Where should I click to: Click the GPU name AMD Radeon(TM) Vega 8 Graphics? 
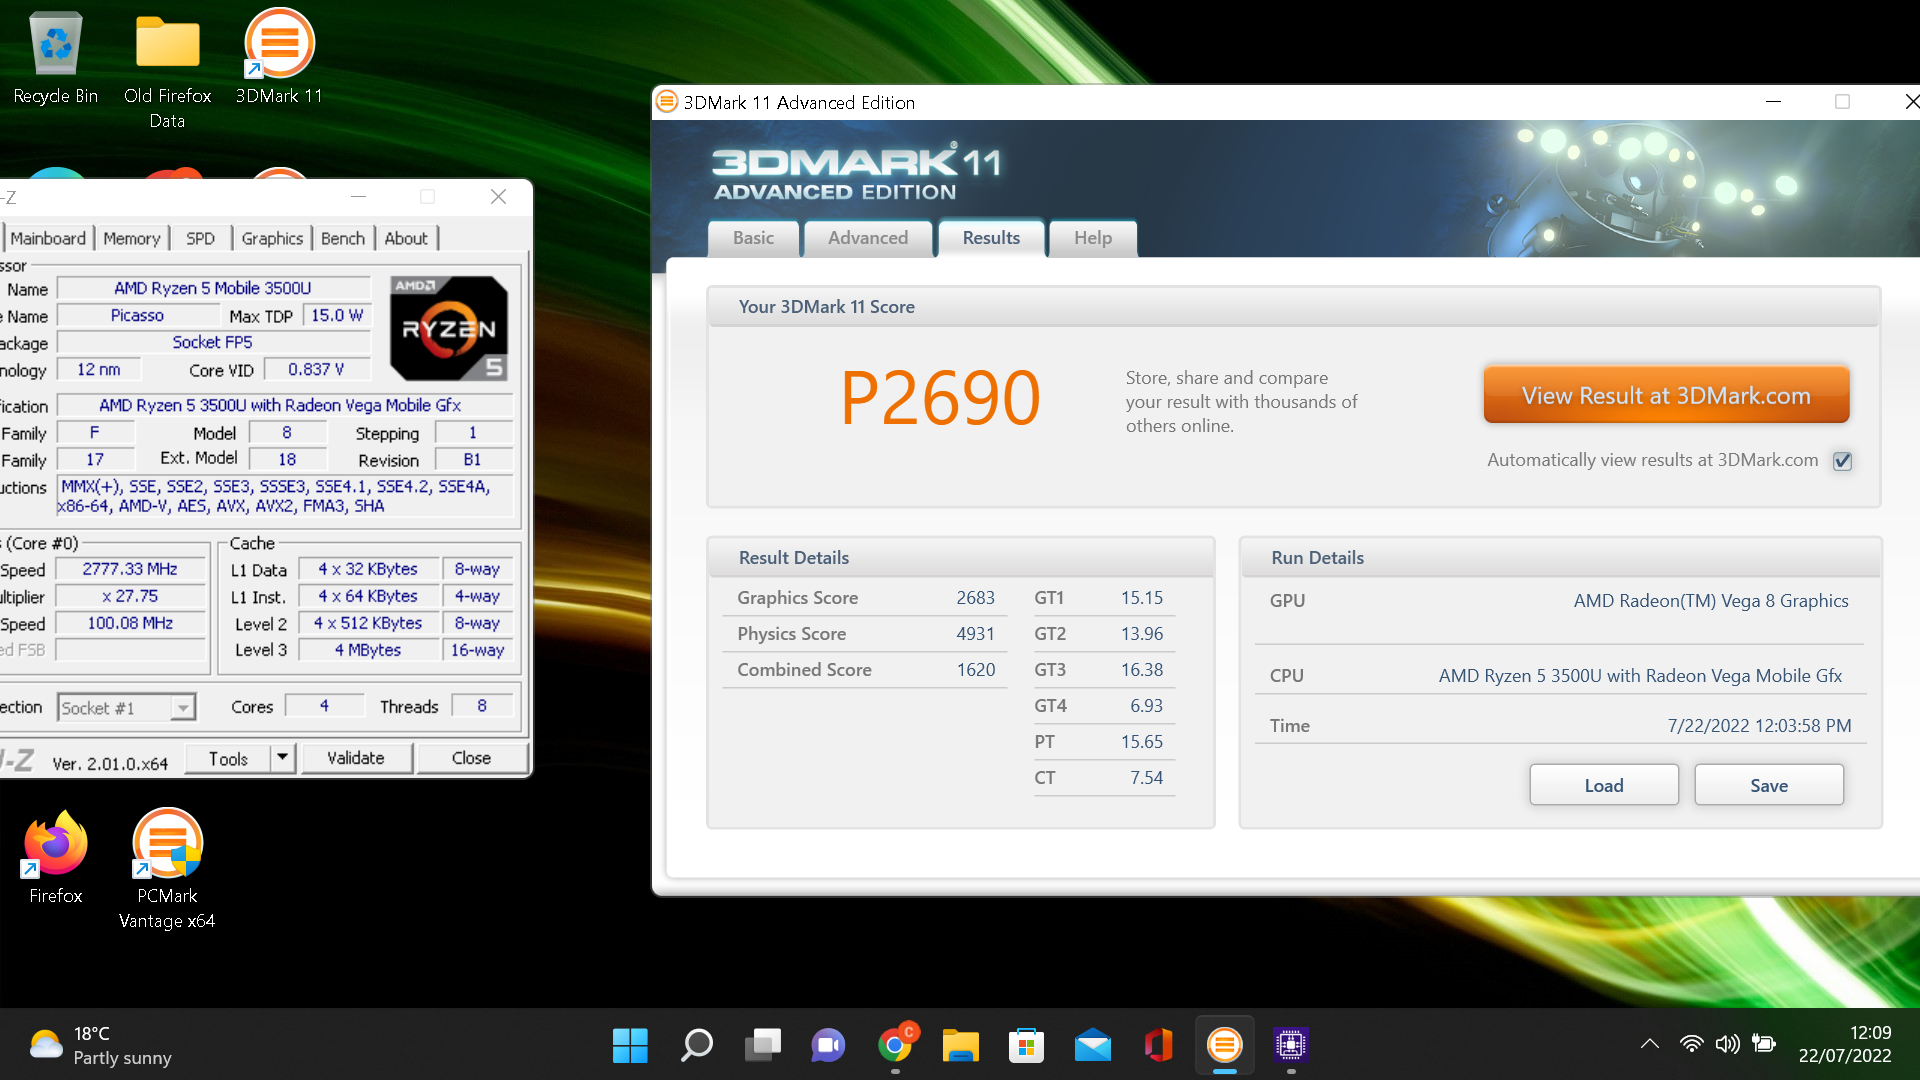1711,601
